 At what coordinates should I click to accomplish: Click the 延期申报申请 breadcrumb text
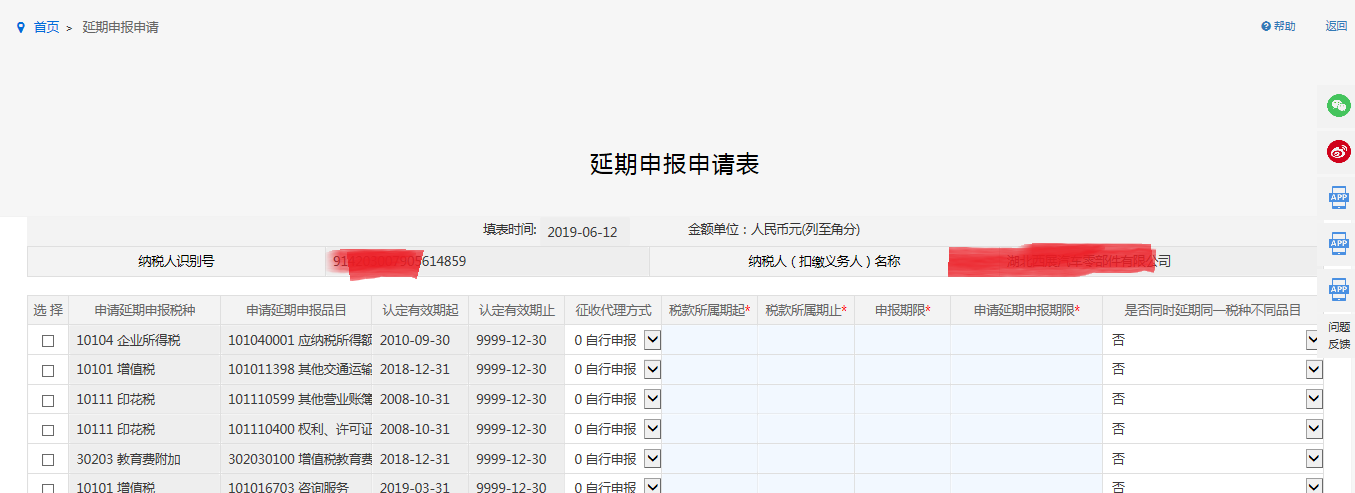coord(120,27)
